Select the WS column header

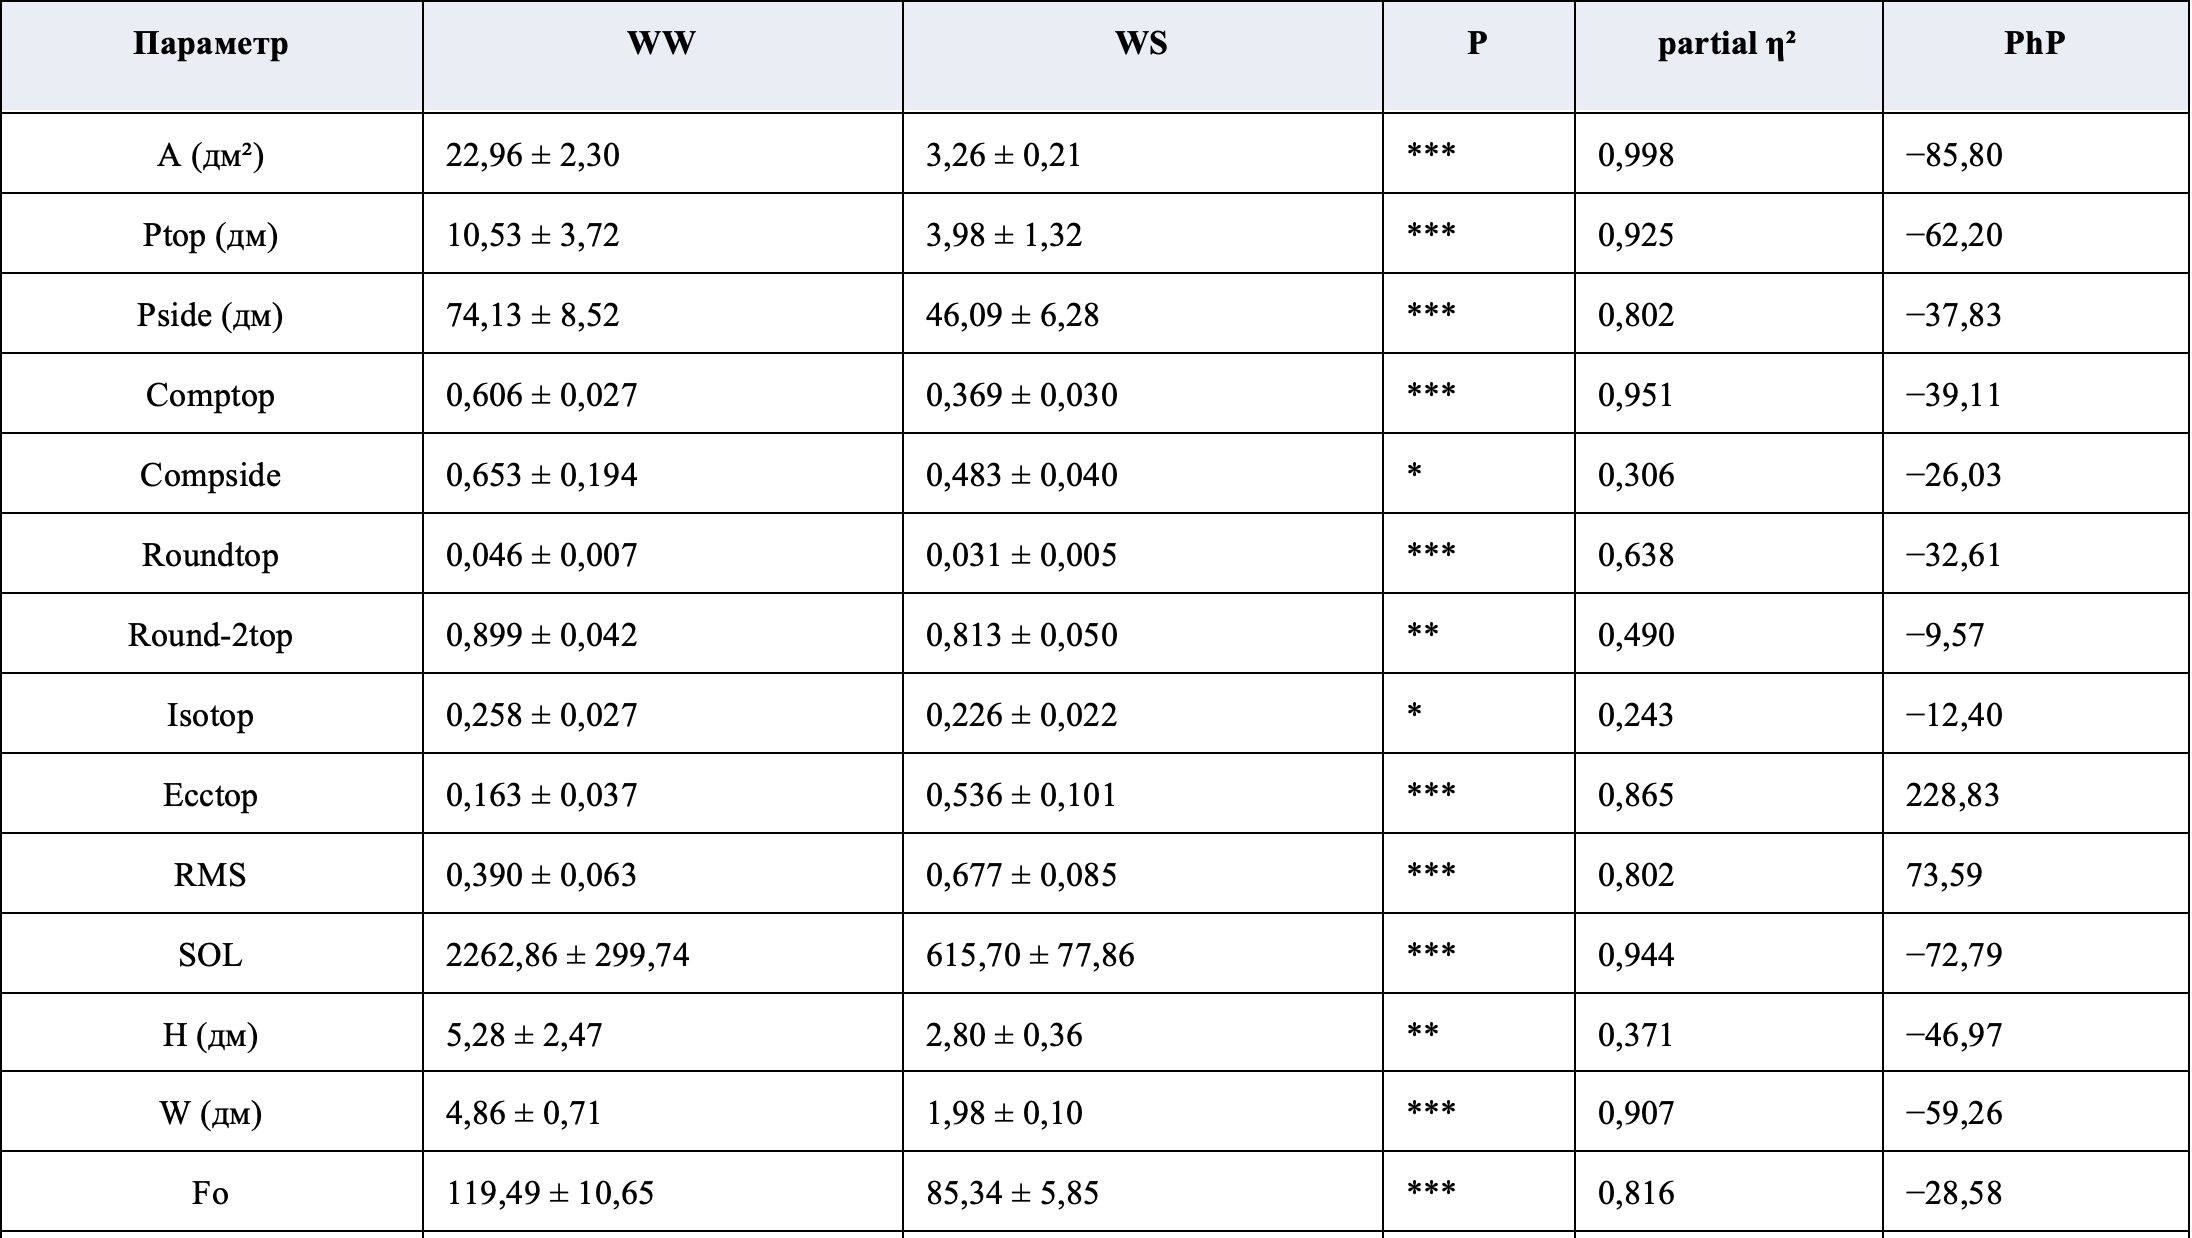click(x=1142, y=44)
